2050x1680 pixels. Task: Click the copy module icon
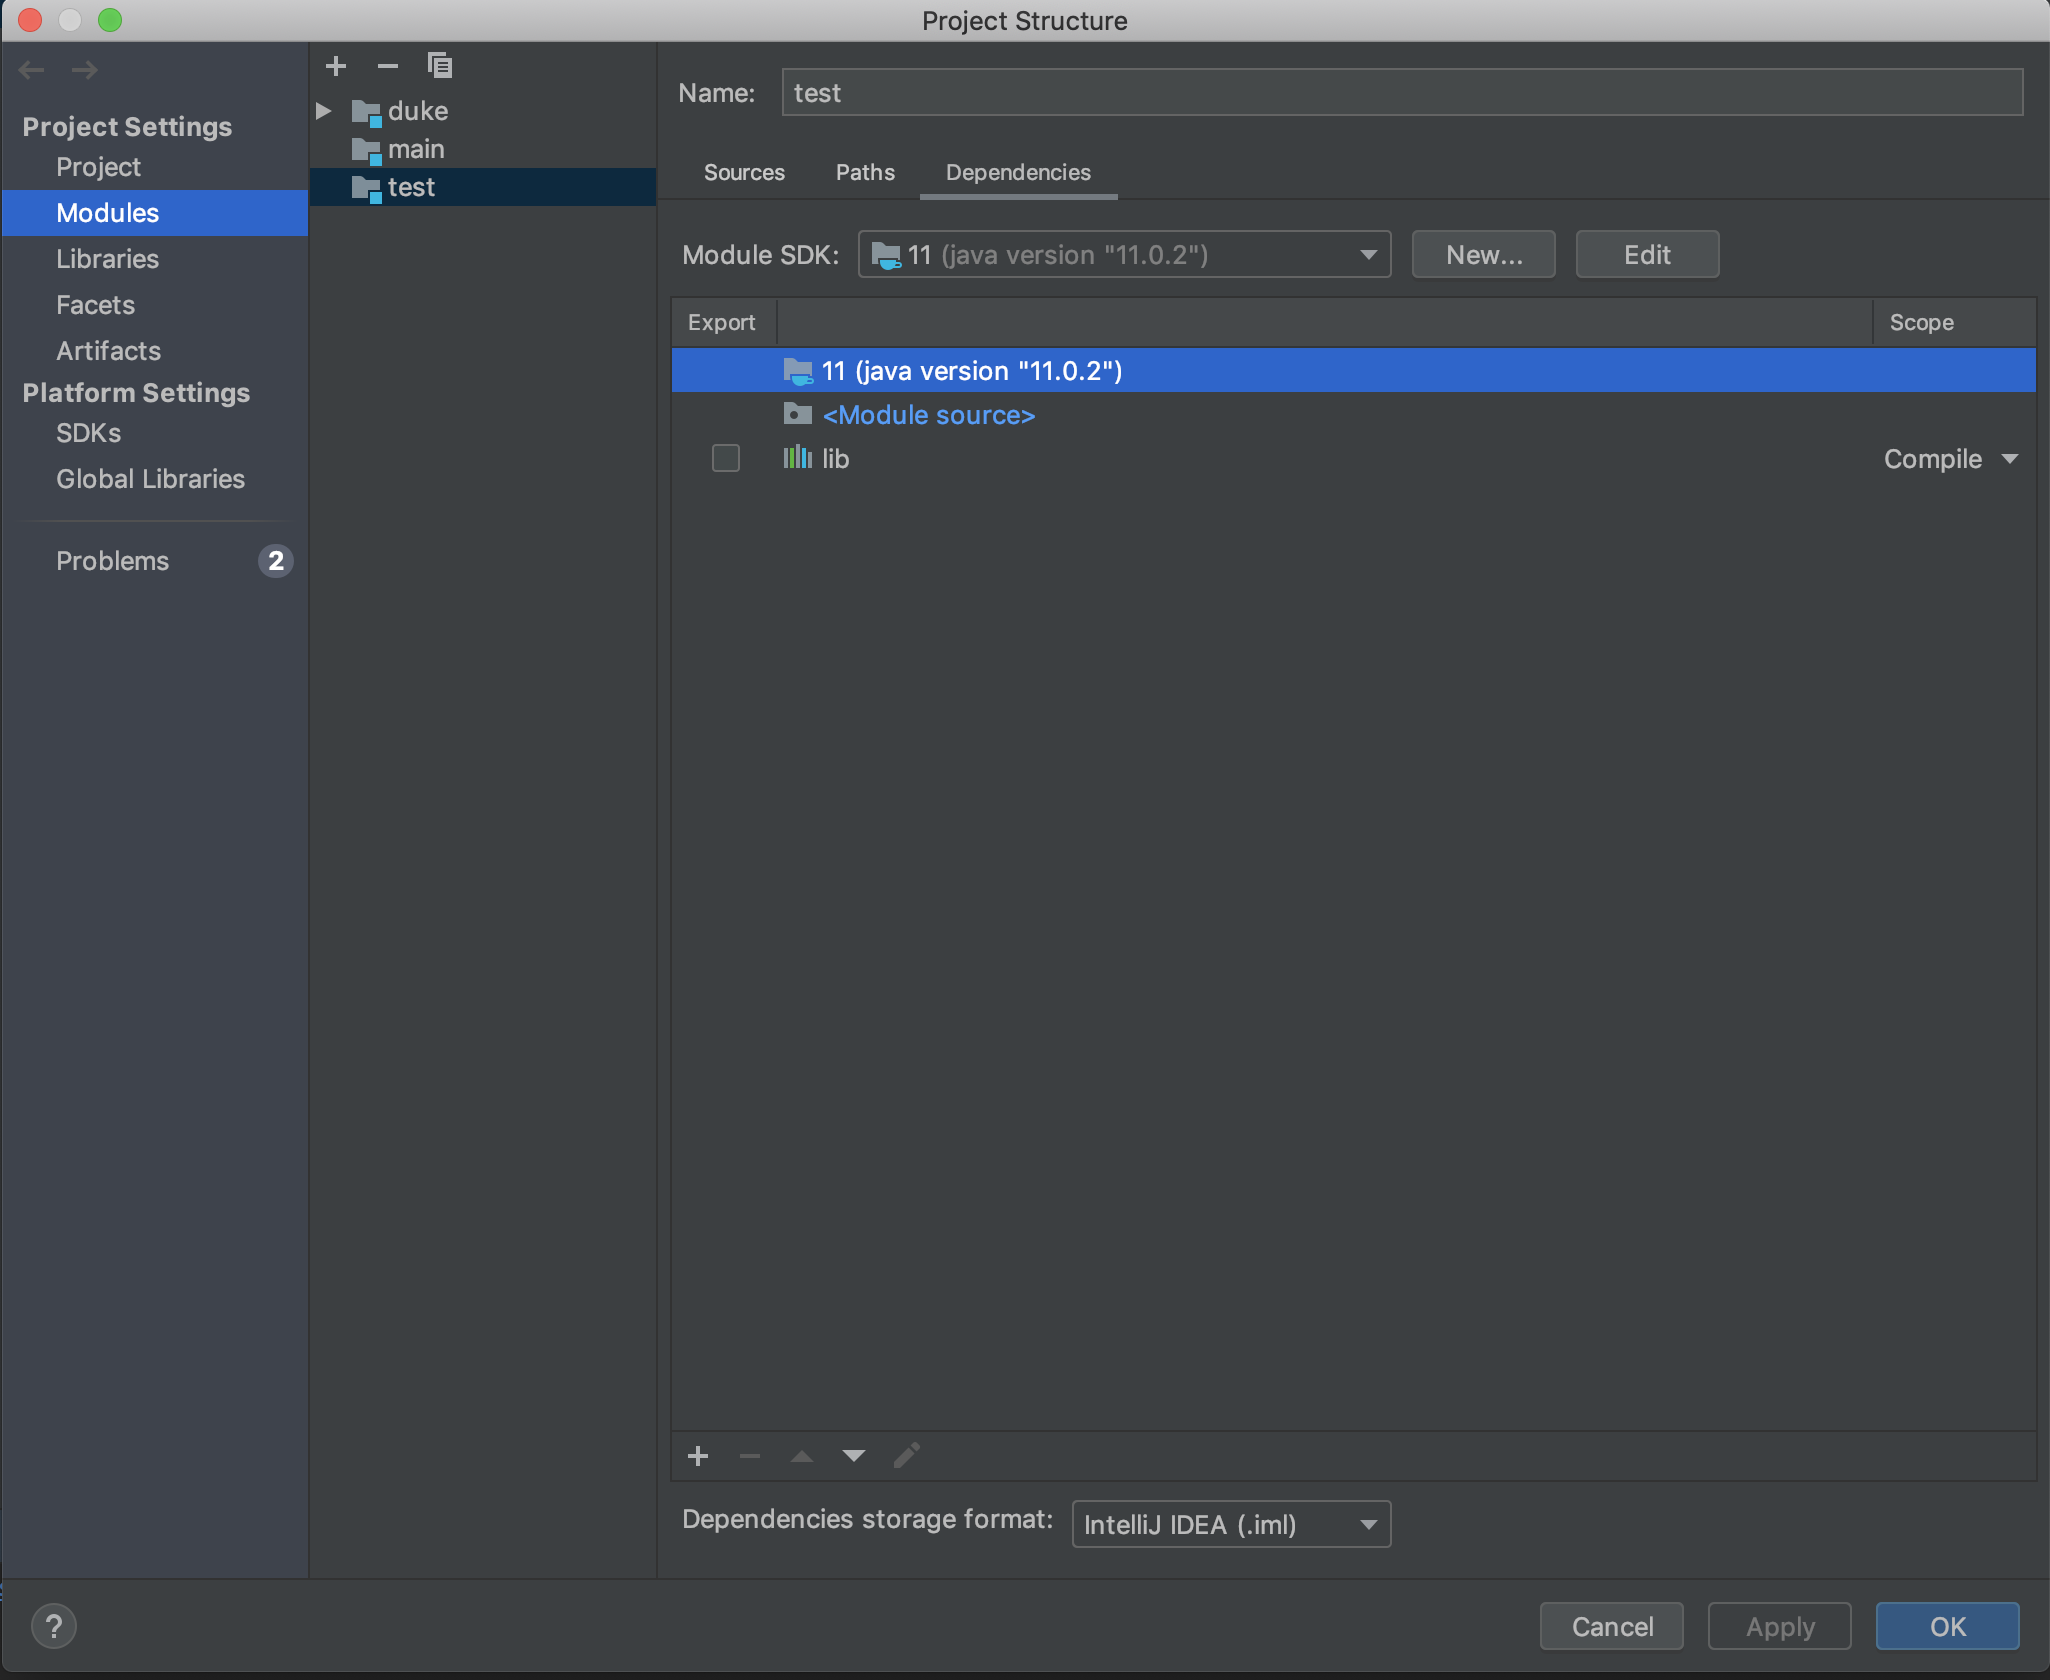pos(440,66)
